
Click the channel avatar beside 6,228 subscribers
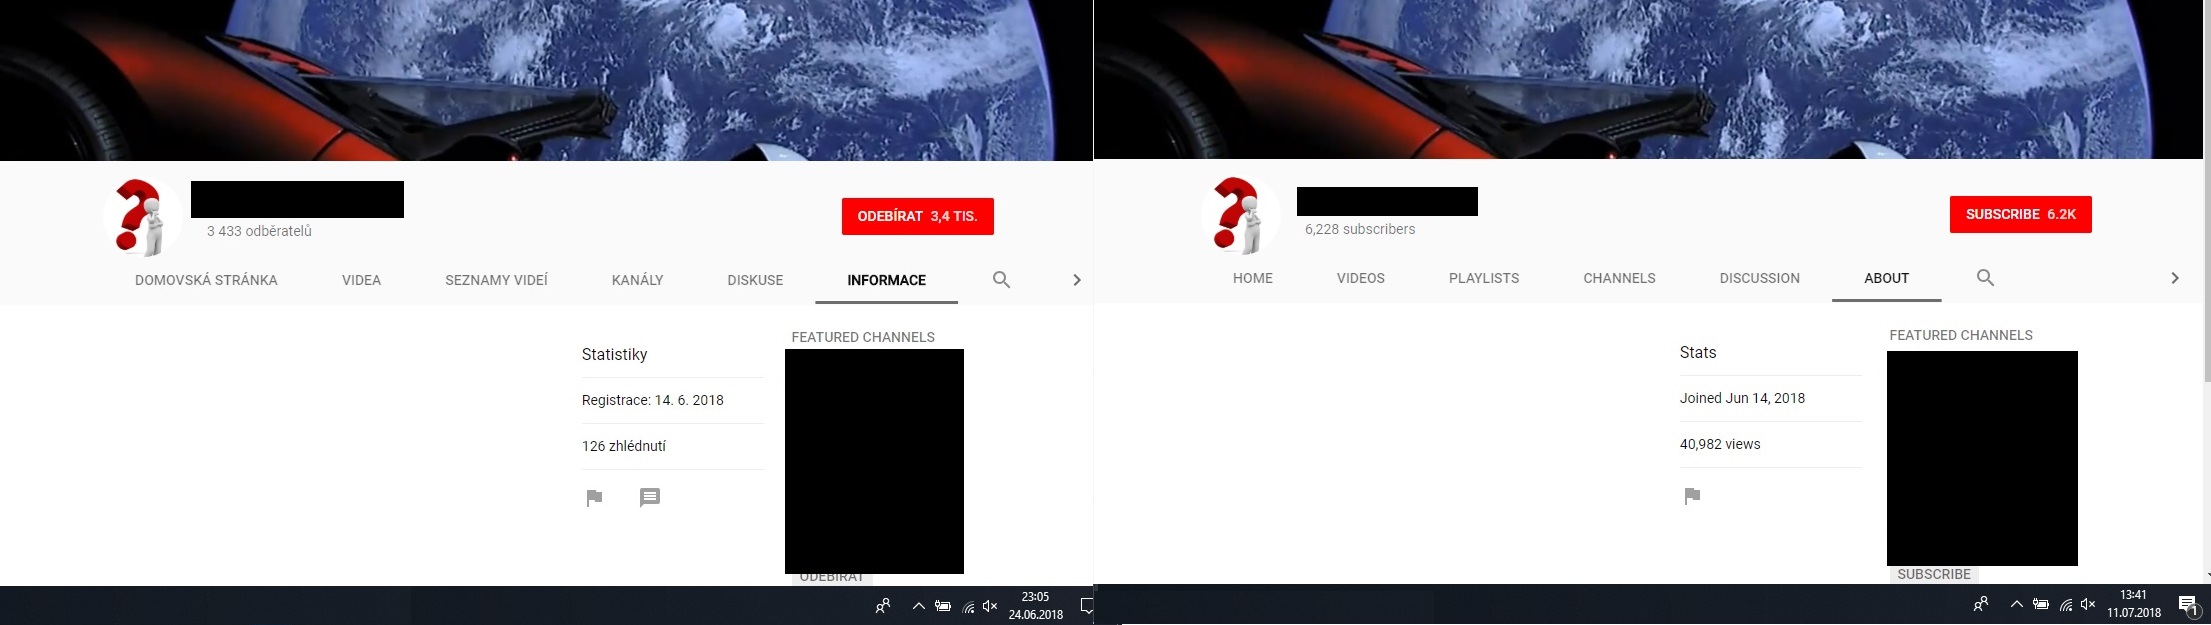[x=1239, y=215]
